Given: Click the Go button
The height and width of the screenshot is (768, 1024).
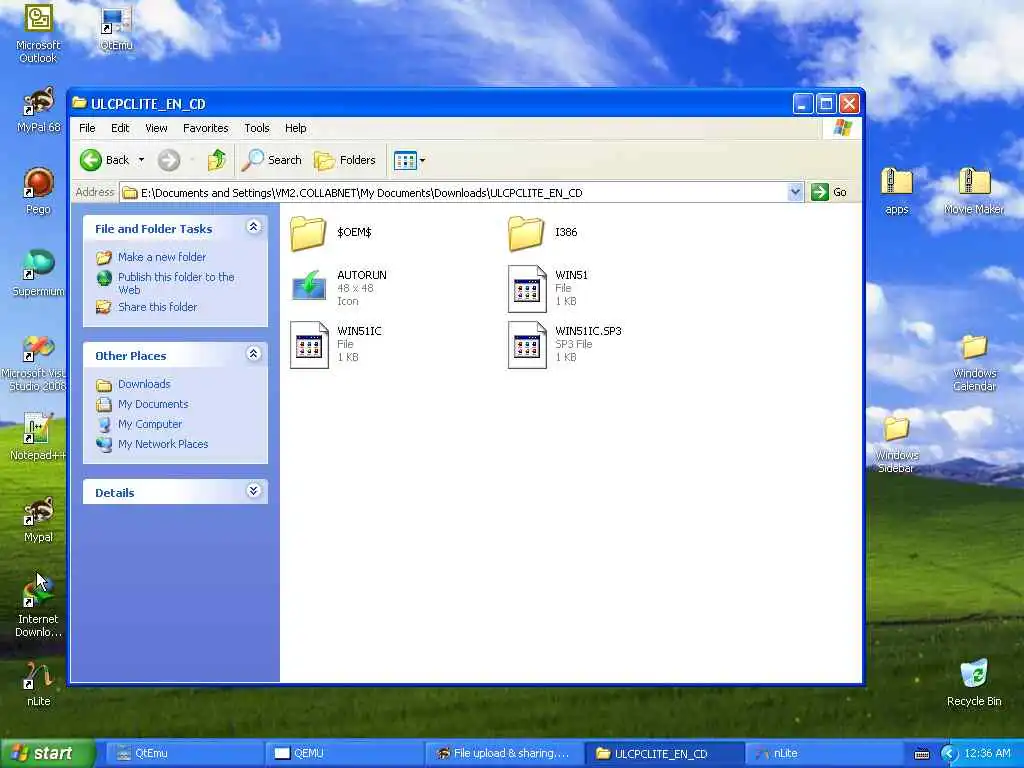Looking at the screenshot, I should point(829,192).
